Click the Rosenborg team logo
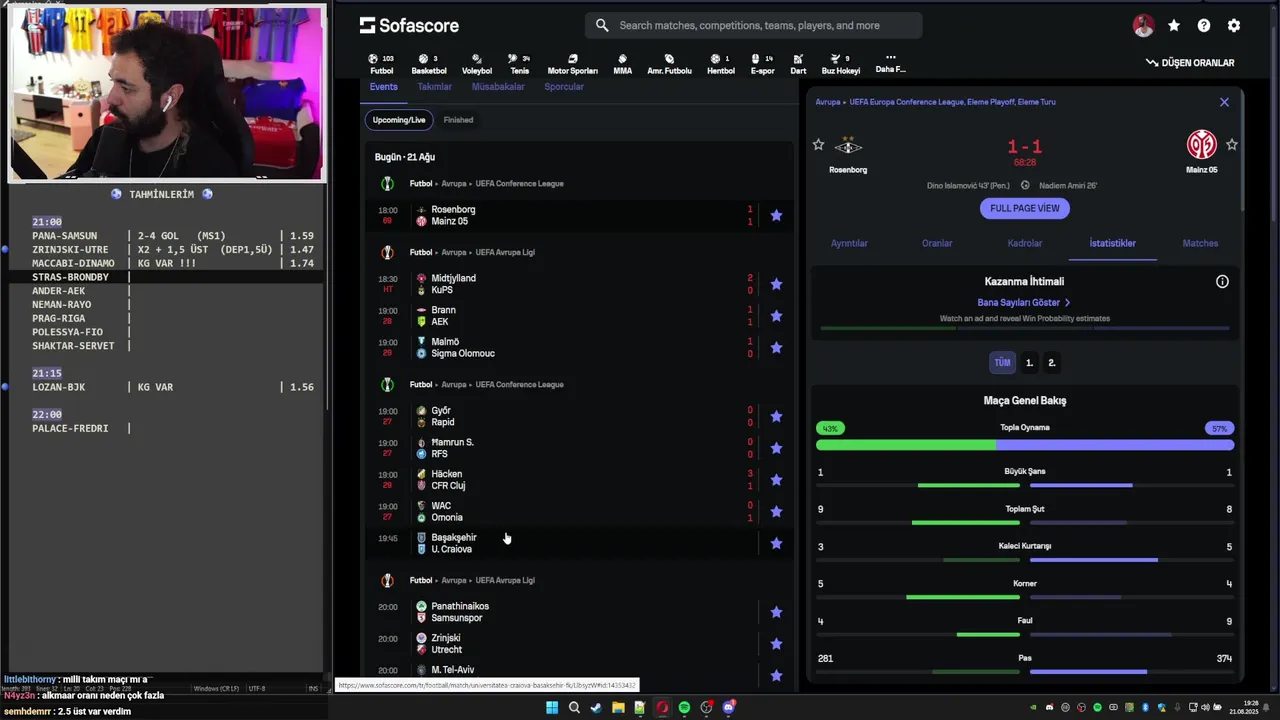This screenshot has height=720, width=1280. [x=848, y=146]
